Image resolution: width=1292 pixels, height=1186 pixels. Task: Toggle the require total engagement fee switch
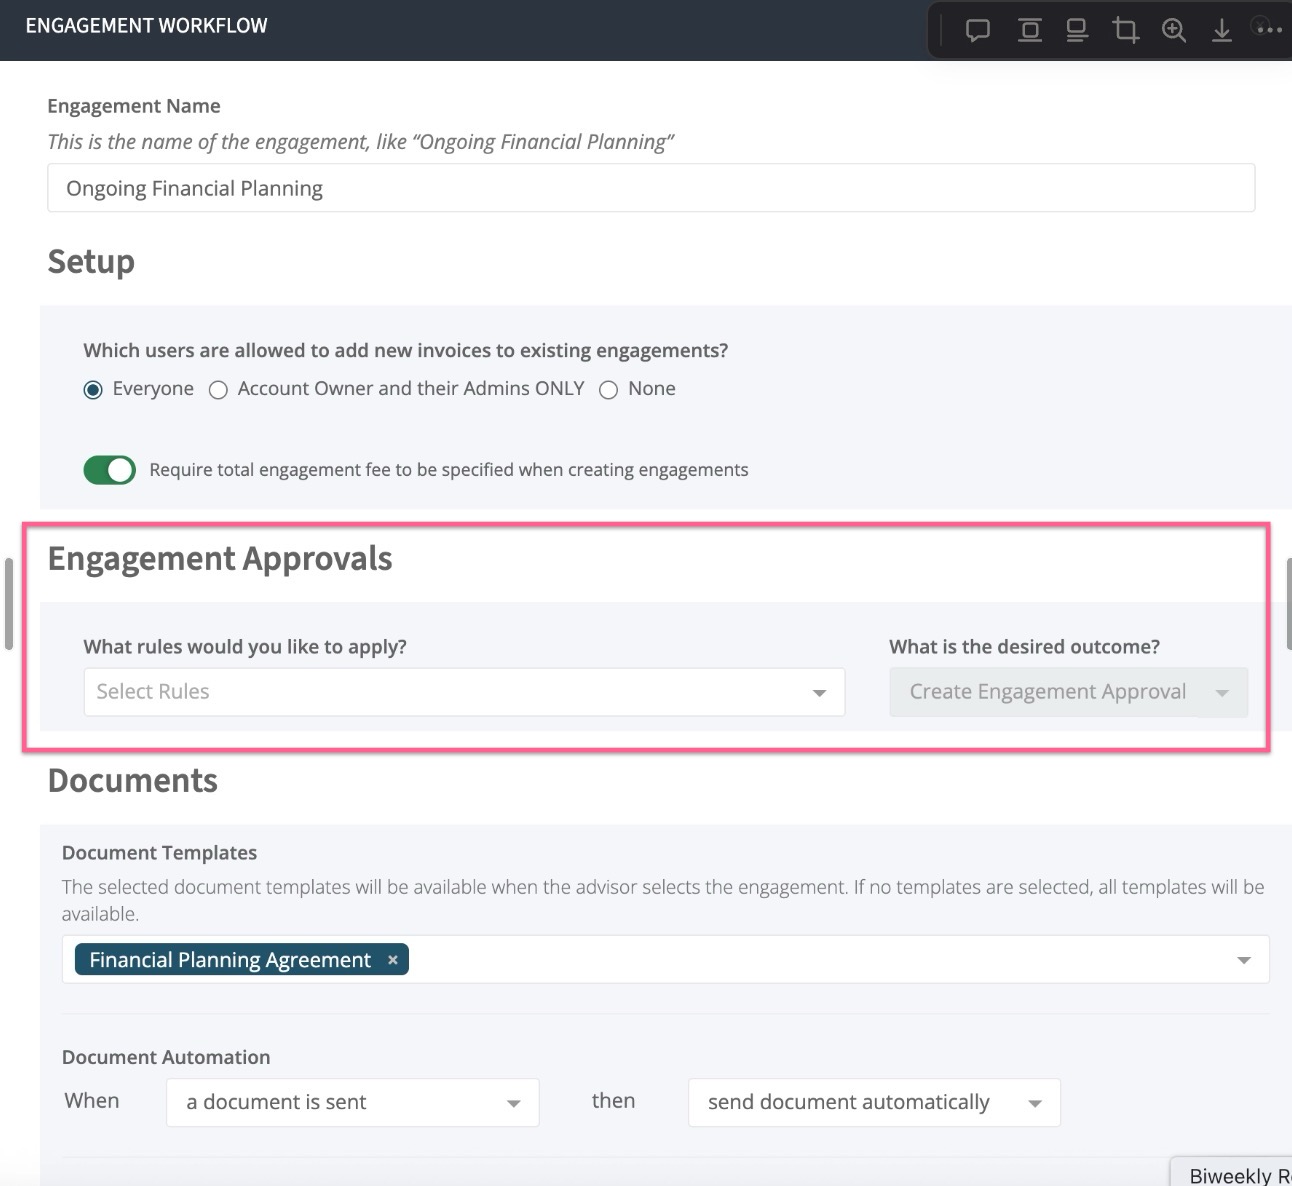[x=110, y=470]
